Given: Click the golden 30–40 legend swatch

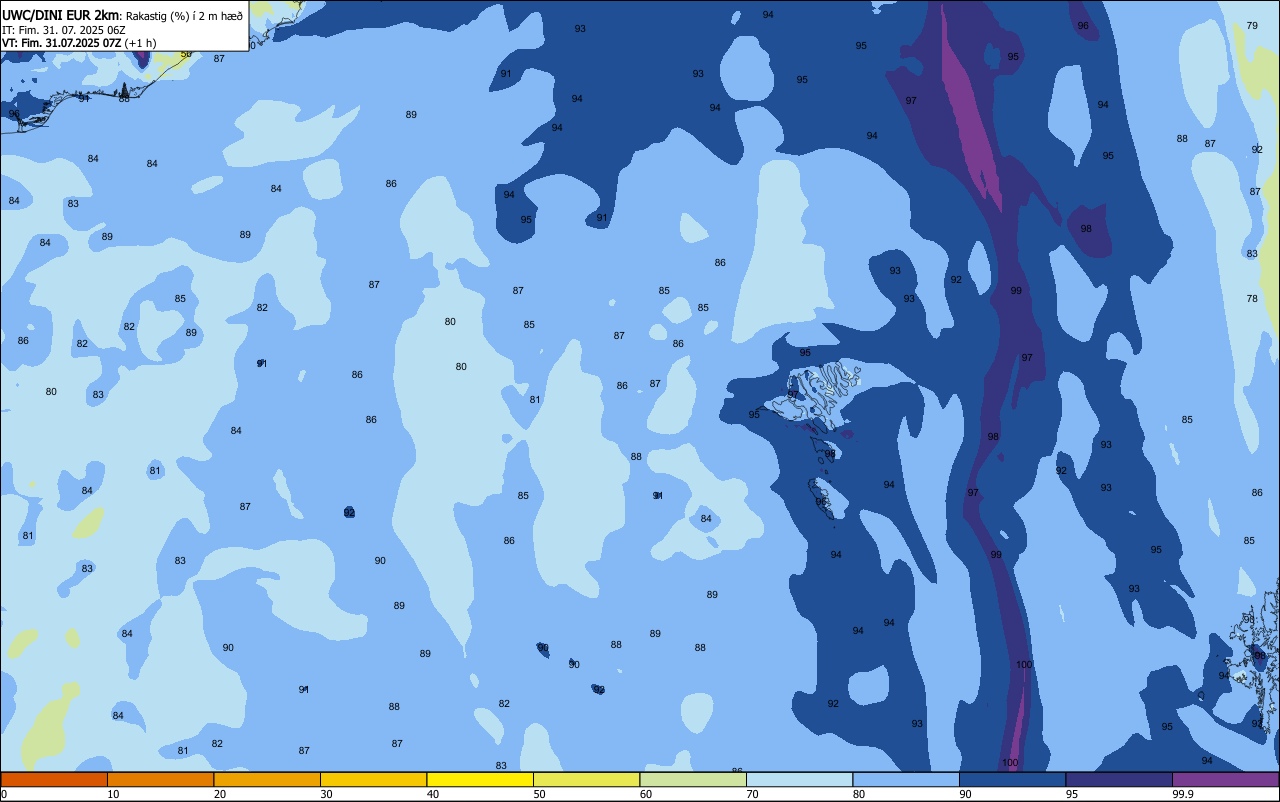Looking at the screenshot, I should pos(373,779).
